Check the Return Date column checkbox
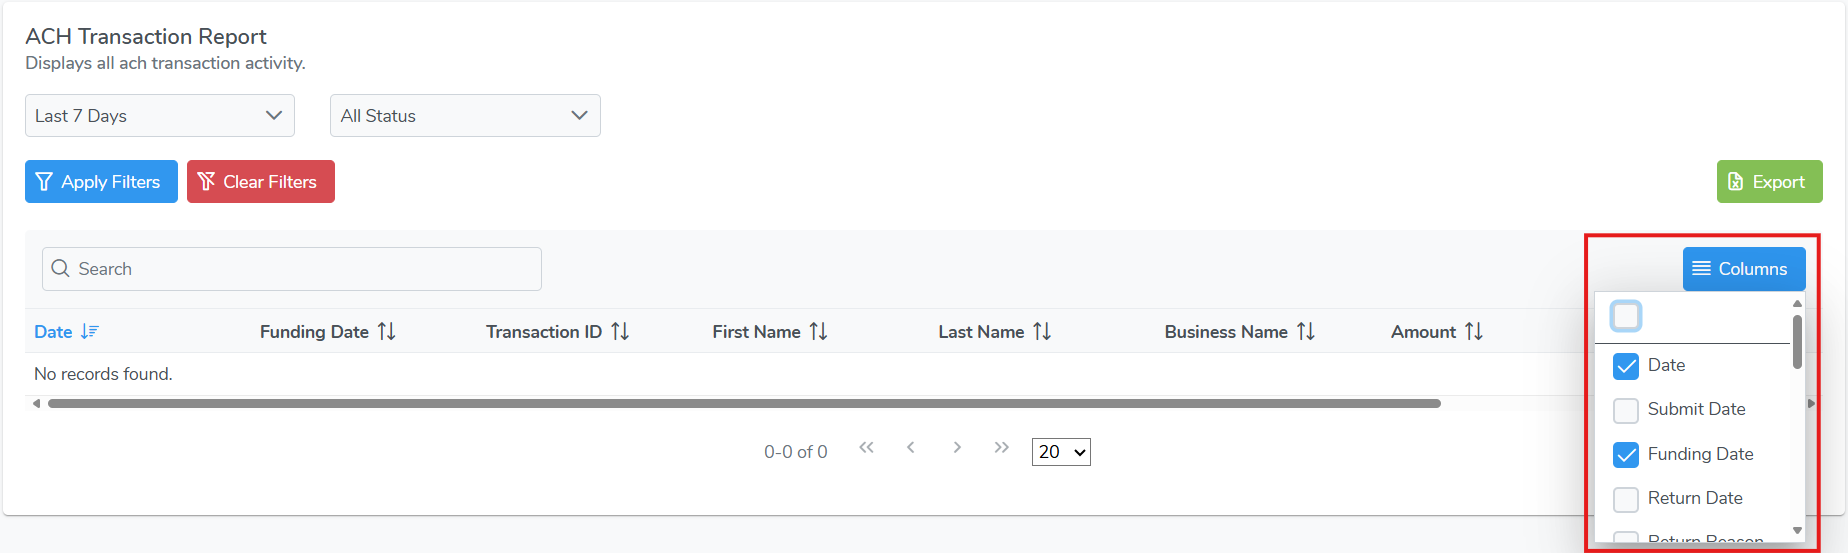Viewport: 1848px width, 553px height. tap(1626, 499)
